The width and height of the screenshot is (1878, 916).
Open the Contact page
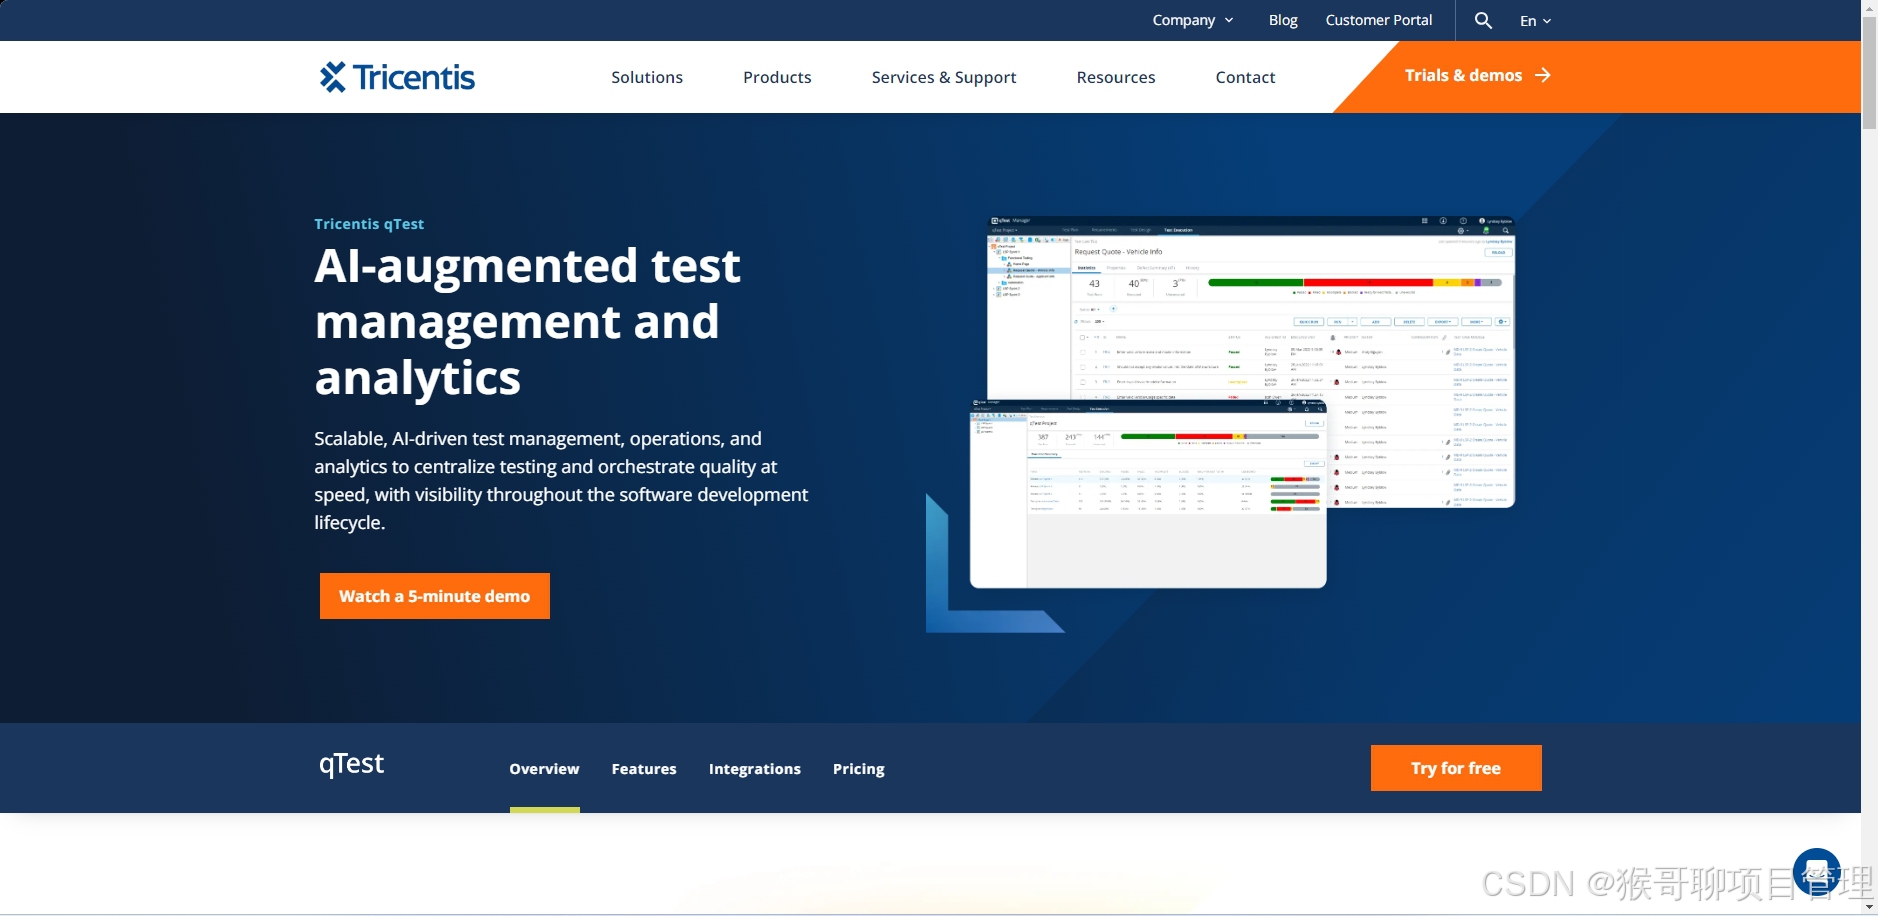pos(1245,77)
